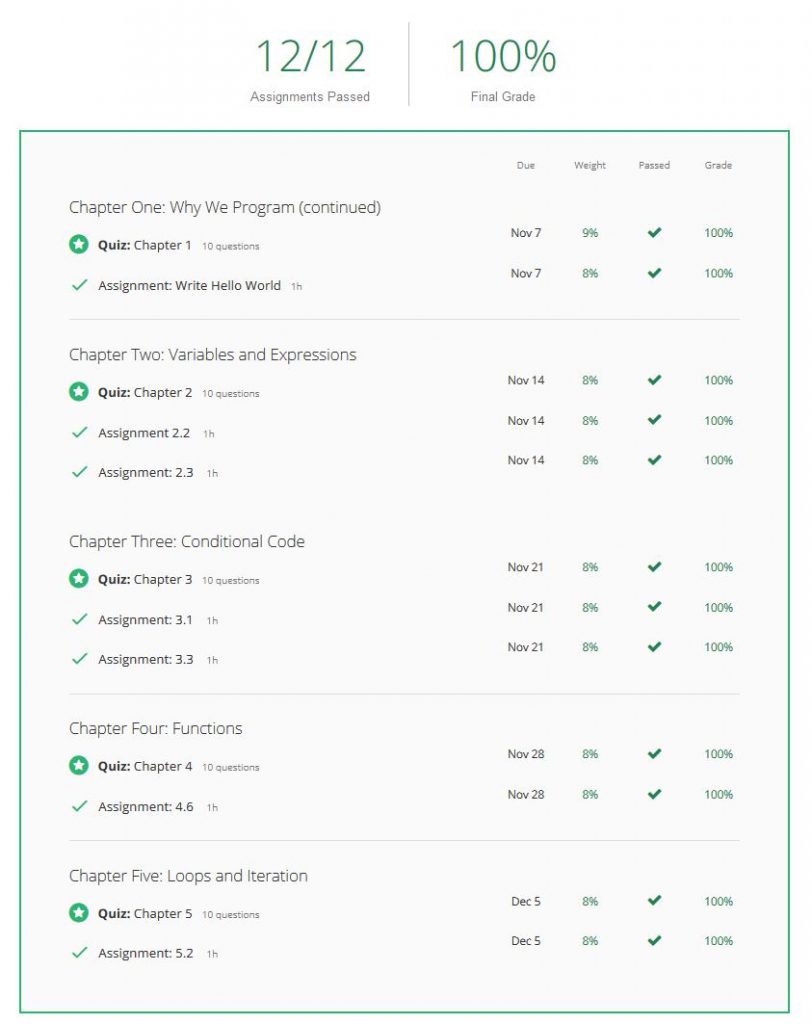Open Quiz: Chapter 4
The width and height of the screenshot is (812, 1024).
click(147, 766)
